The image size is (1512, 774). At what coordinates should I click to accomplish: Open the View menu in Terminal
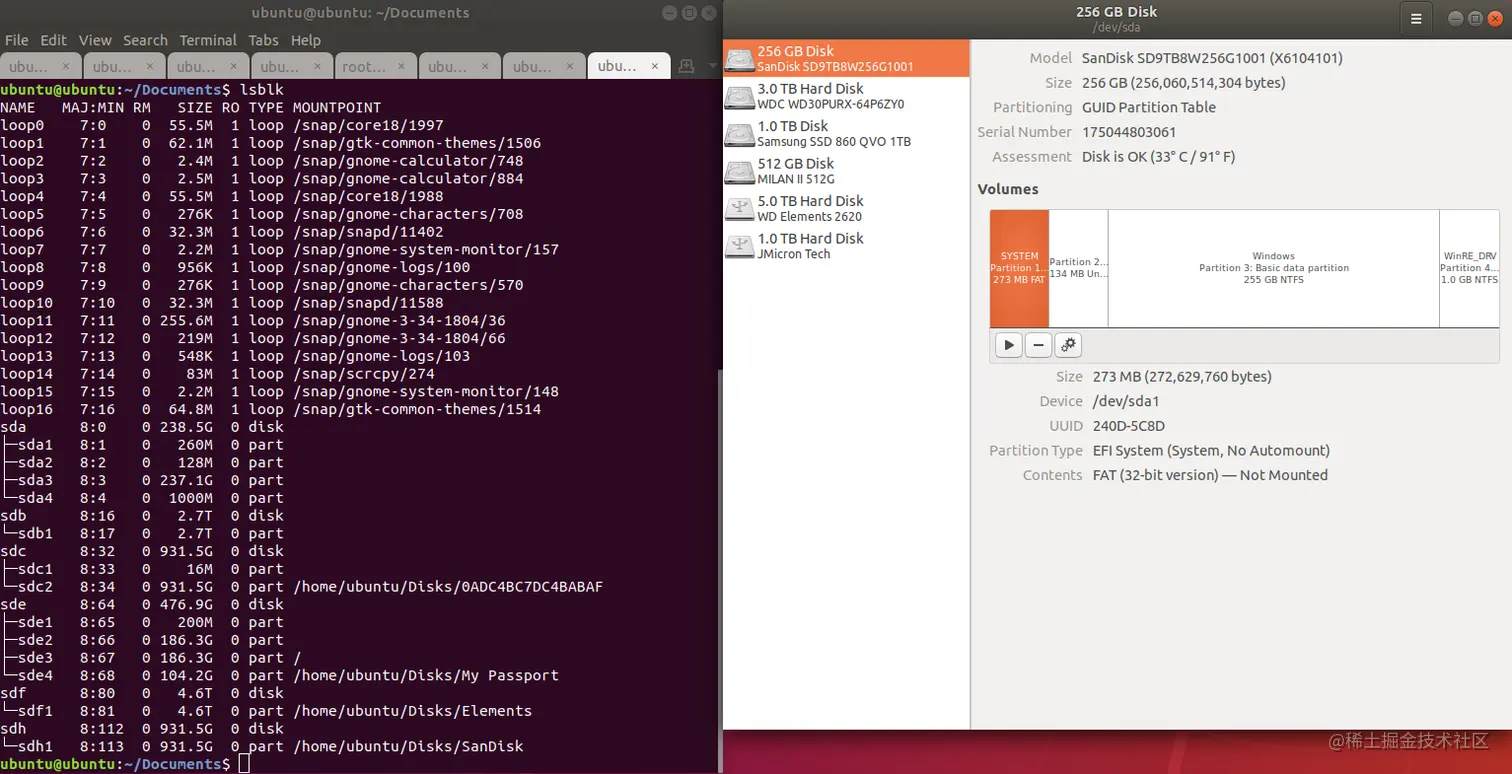pyautogui.click(x=95, y=40)
